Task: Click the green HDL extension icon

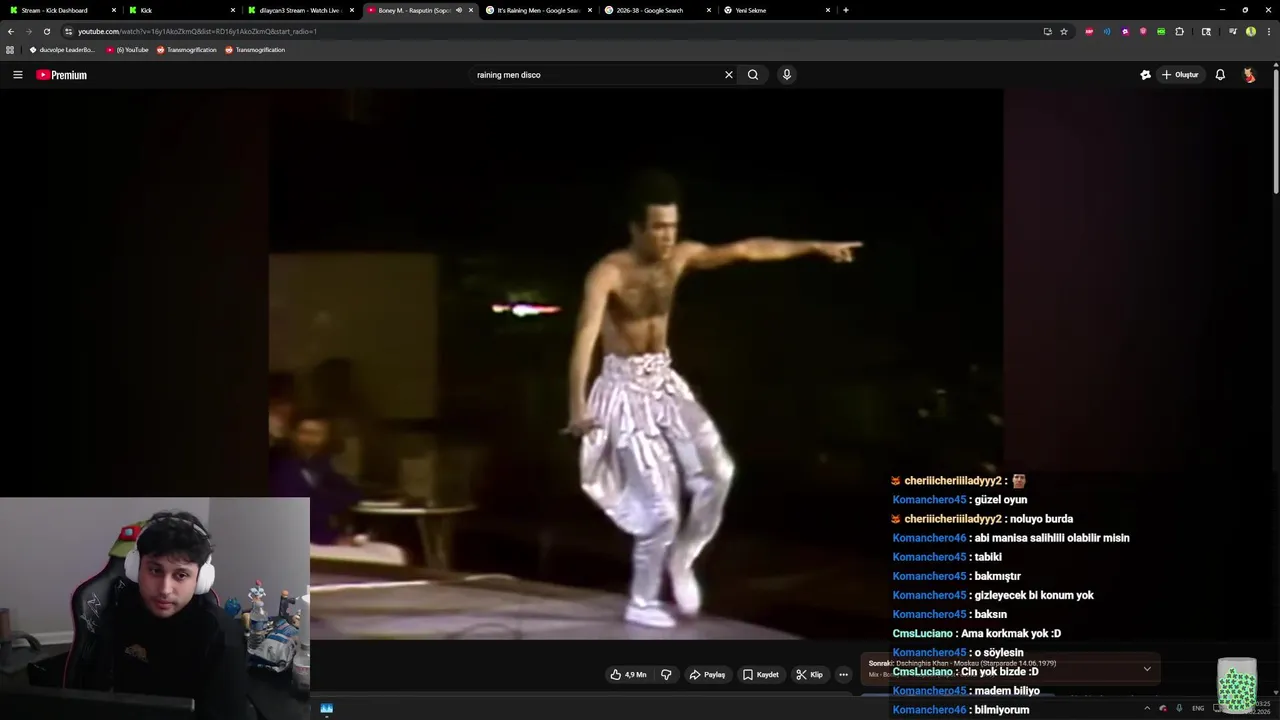Action: (x=1161, y=31)
